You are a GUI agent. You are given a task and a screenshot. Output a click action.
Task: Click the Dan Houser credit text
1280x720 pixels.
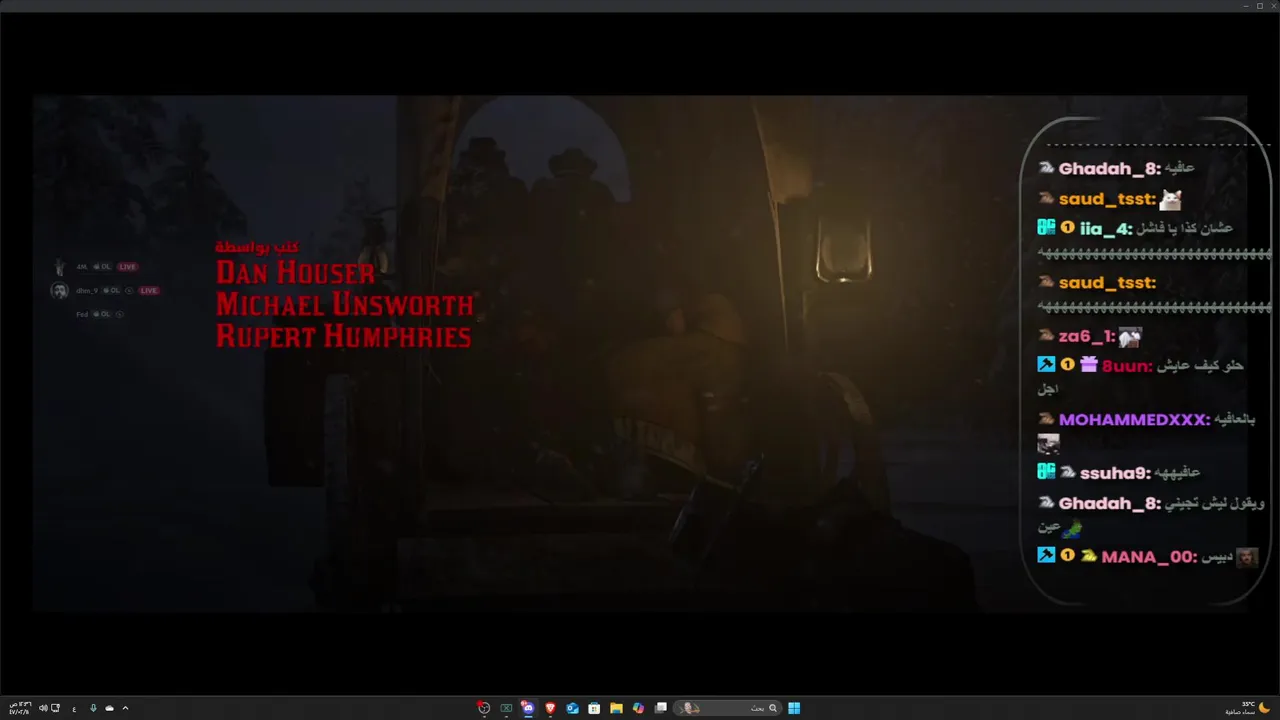295,272
